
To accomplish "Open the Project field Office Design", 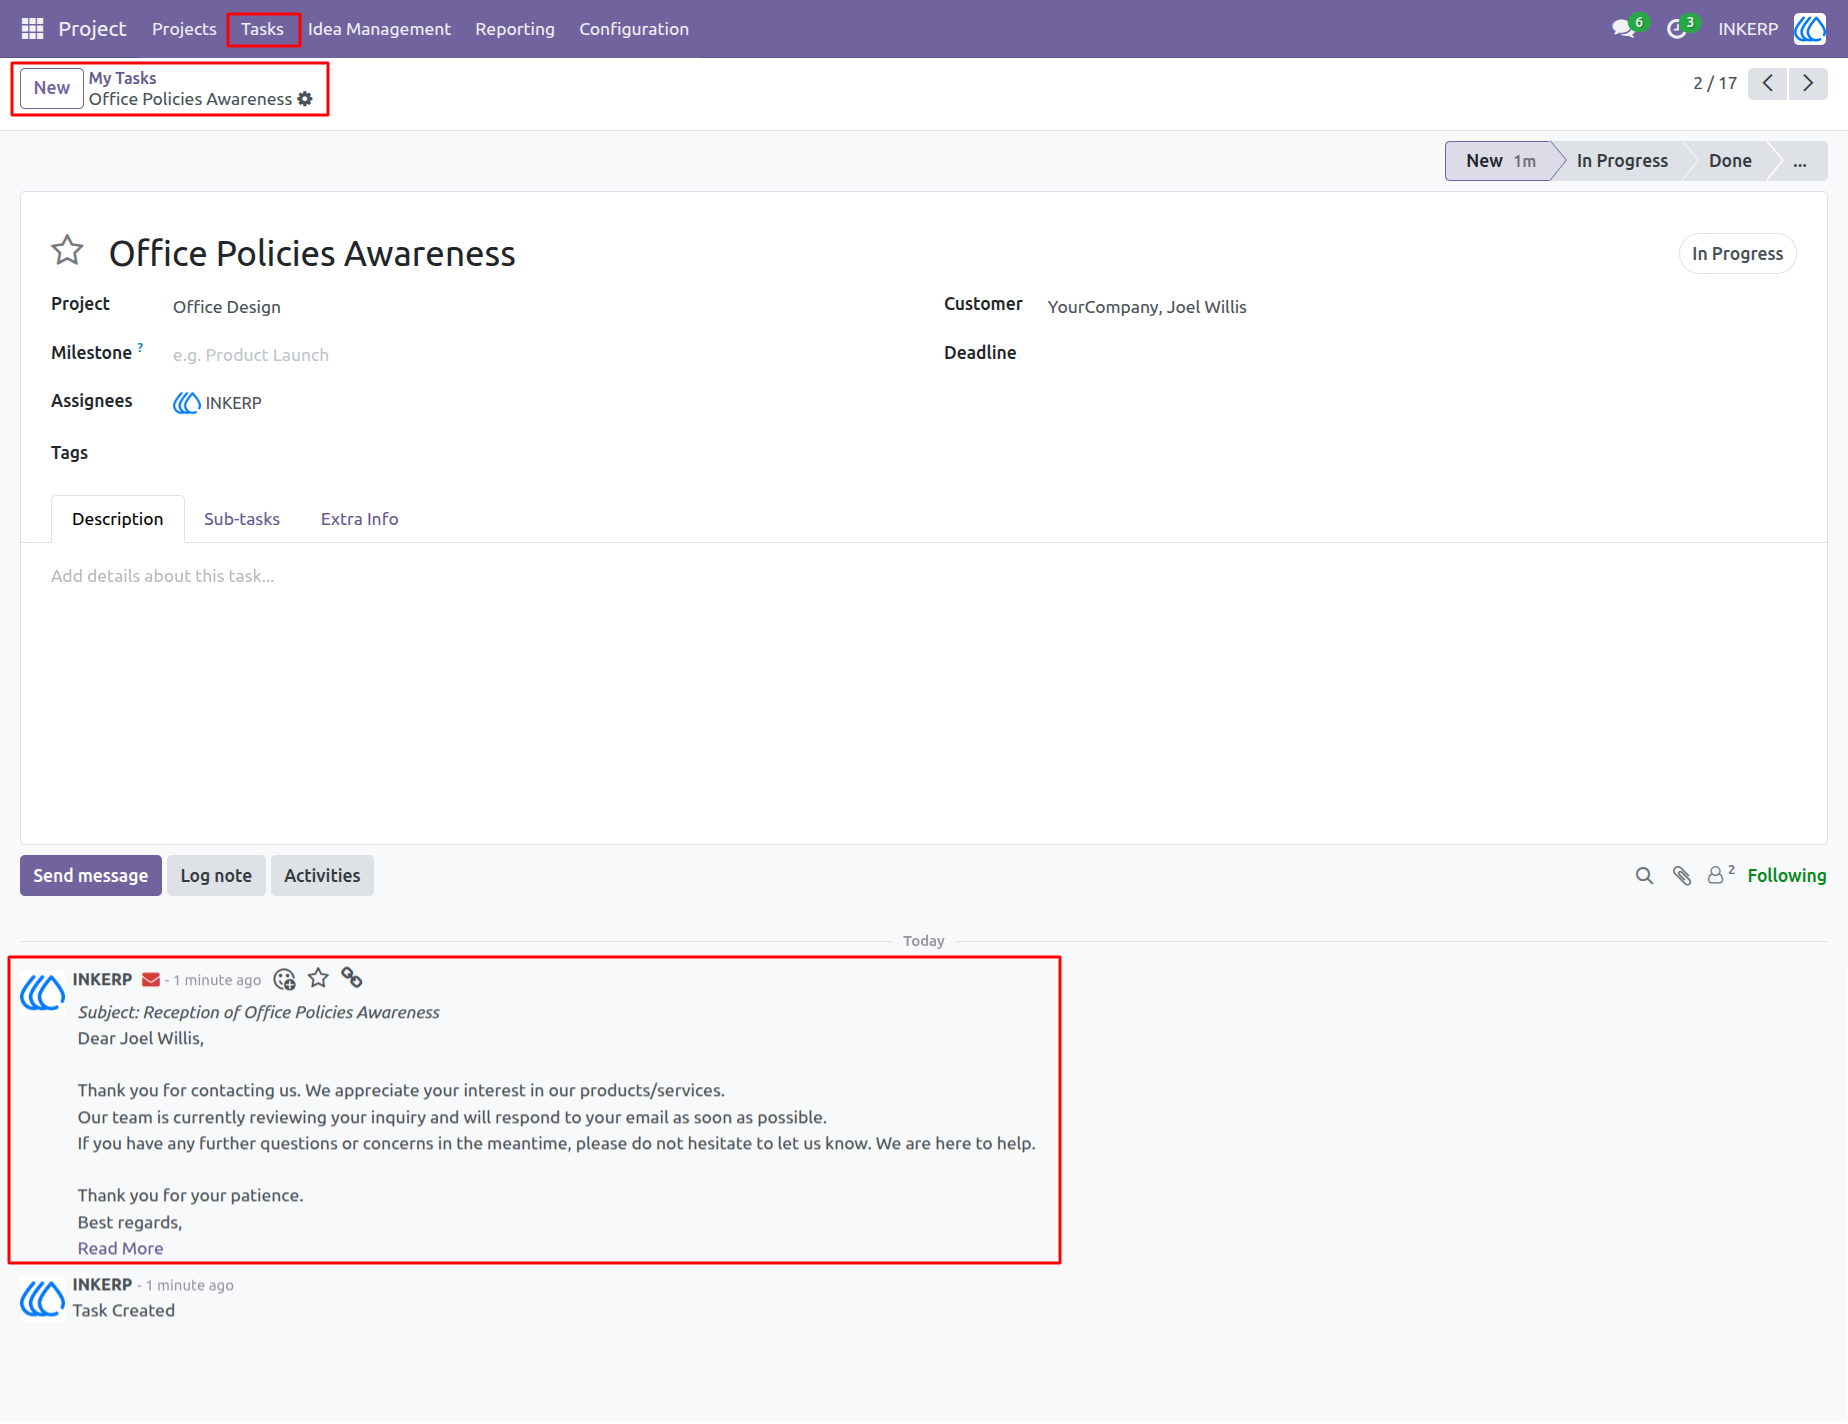I will [x=227, y=307].
